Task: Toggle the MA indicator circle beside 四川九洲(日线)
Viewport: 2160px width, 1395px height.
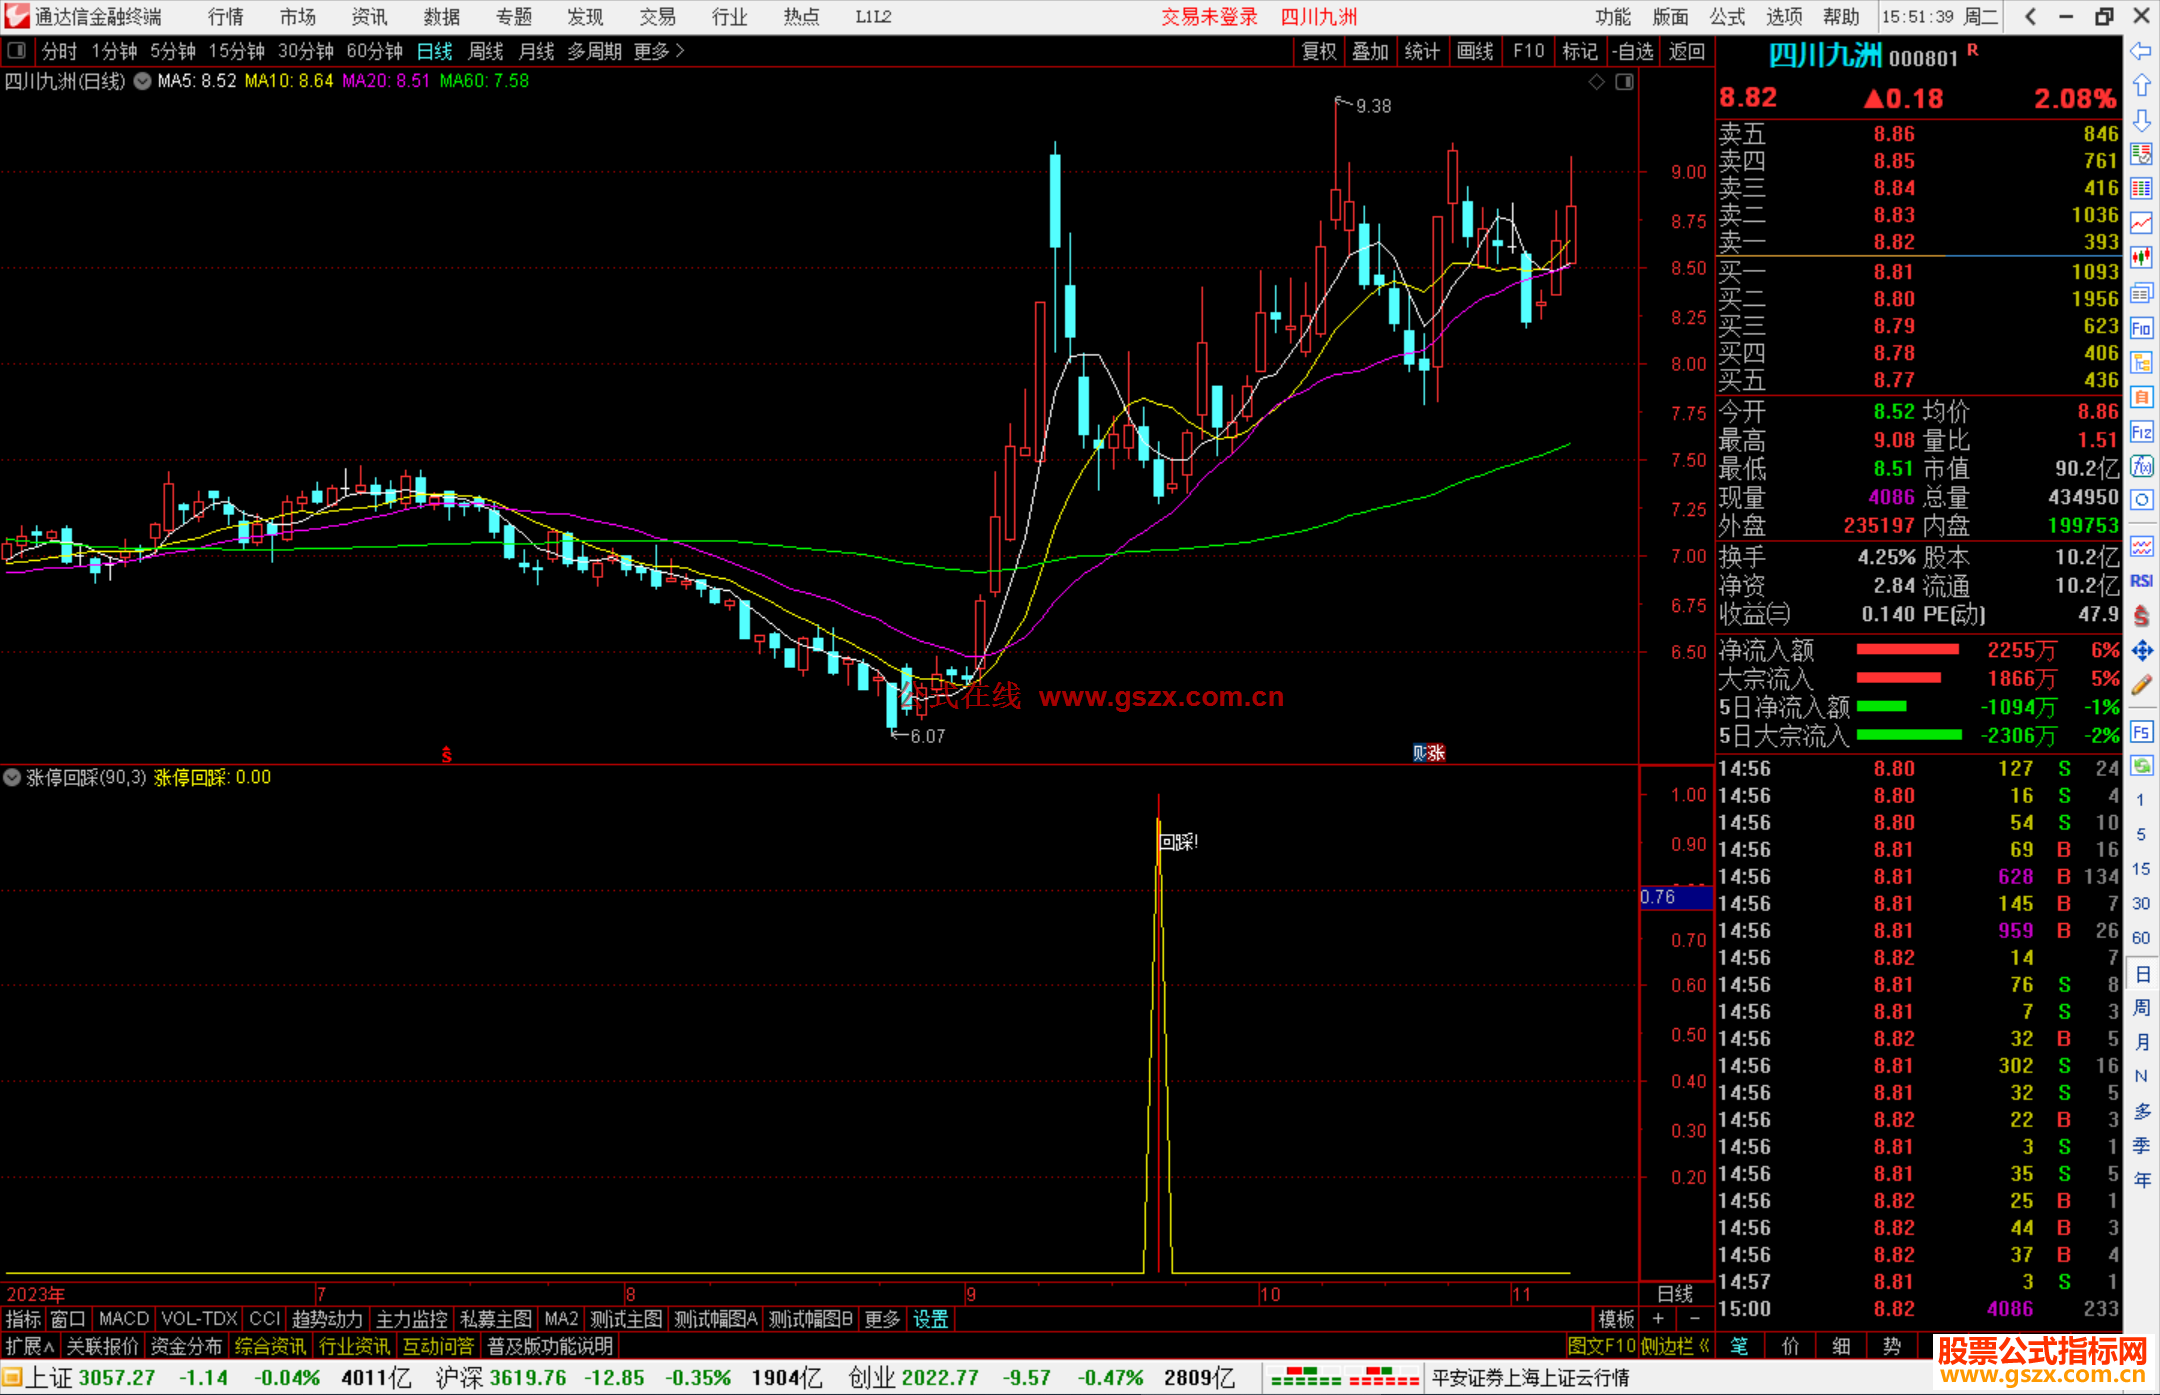Action: pos(142,81)
